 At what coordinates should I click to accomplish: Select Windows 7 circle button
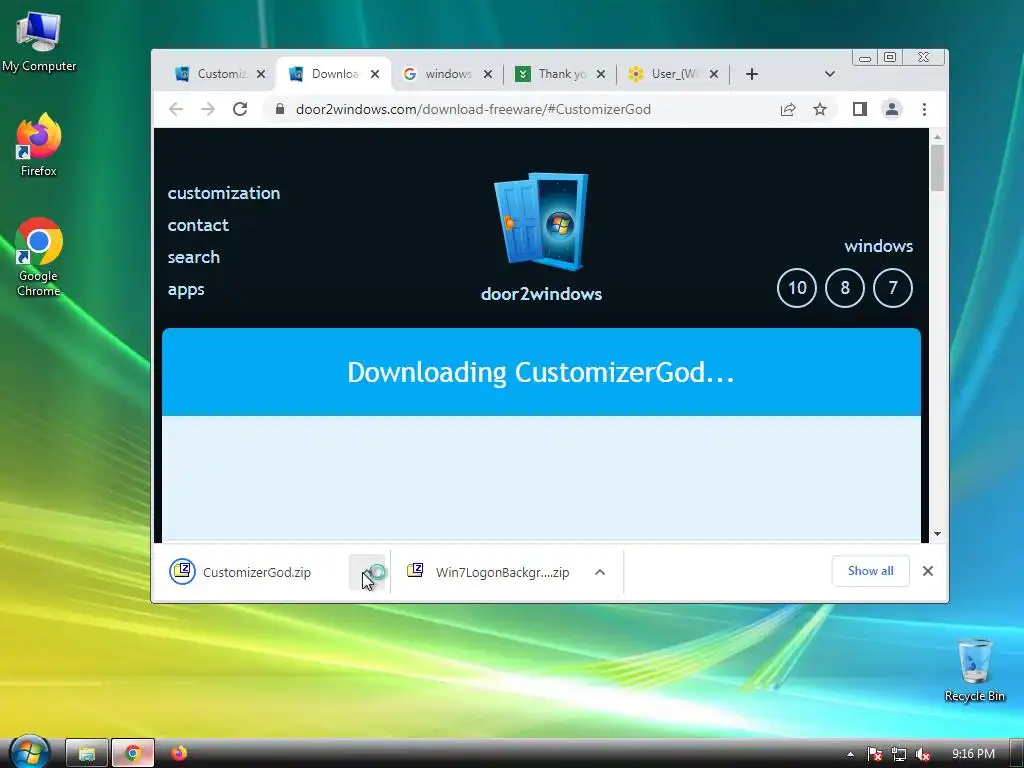click(x=893, y=287)
